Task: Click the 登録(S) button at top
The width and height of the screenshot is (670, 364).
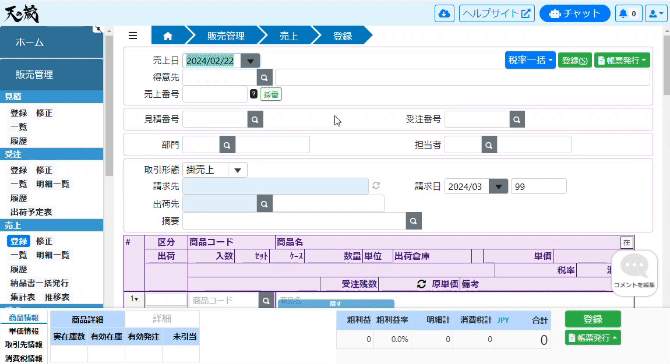Action: [x=575, y=60]
